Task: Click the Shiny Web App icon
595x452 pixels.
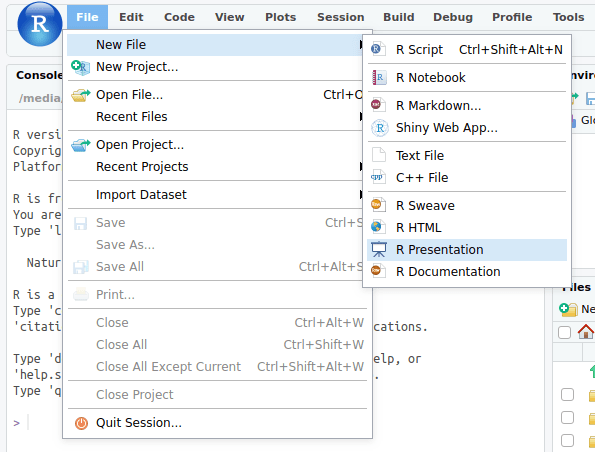Action: [x=380, y=128]
